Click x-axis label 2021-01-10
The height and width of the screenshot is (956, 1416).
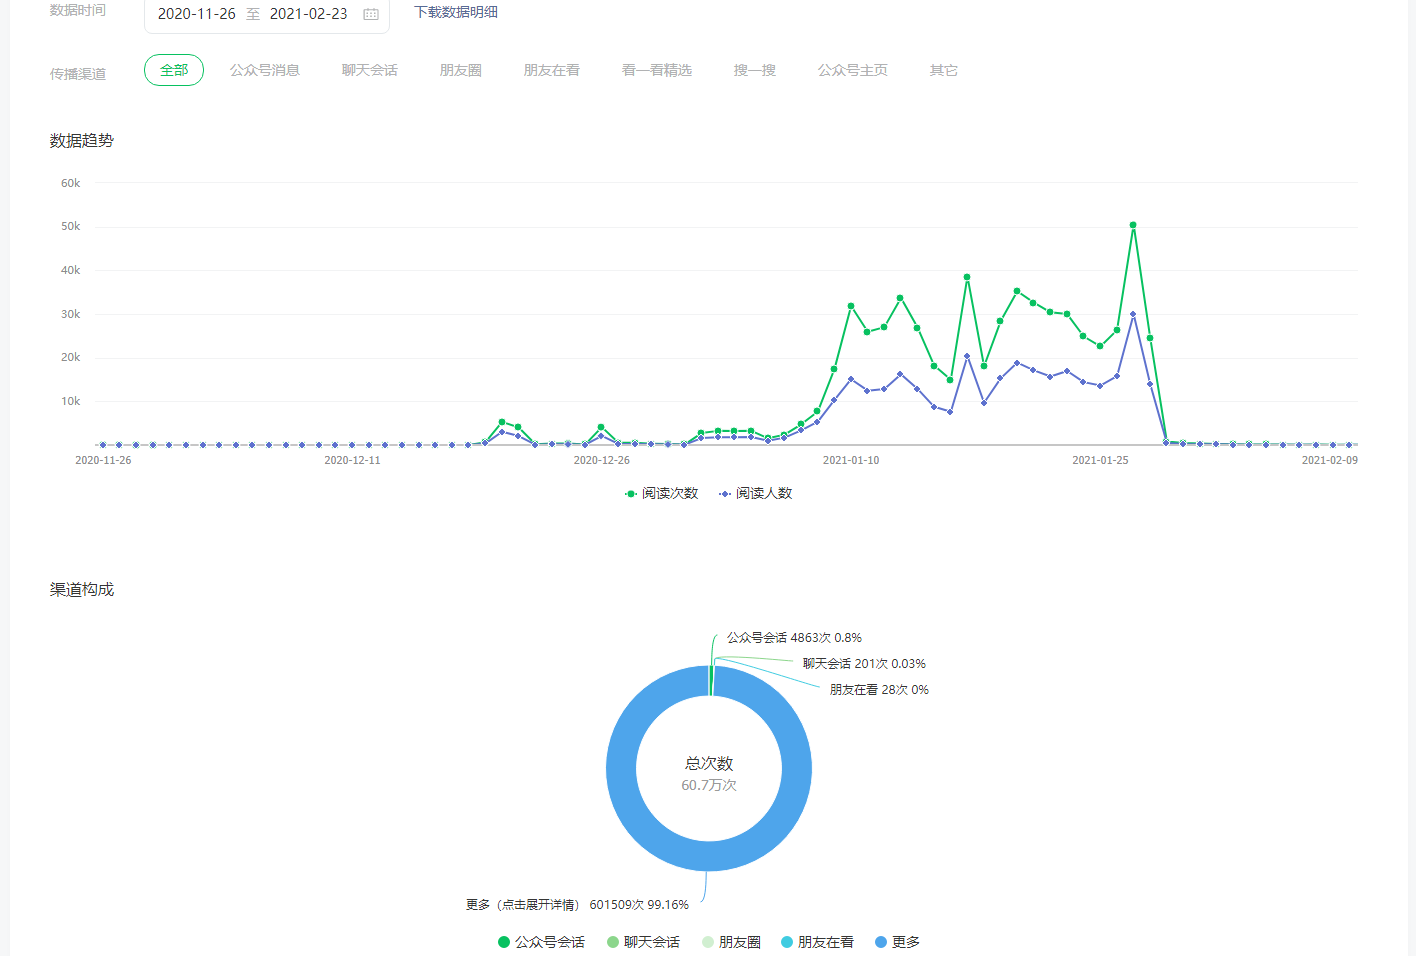(x=851, y=460)
